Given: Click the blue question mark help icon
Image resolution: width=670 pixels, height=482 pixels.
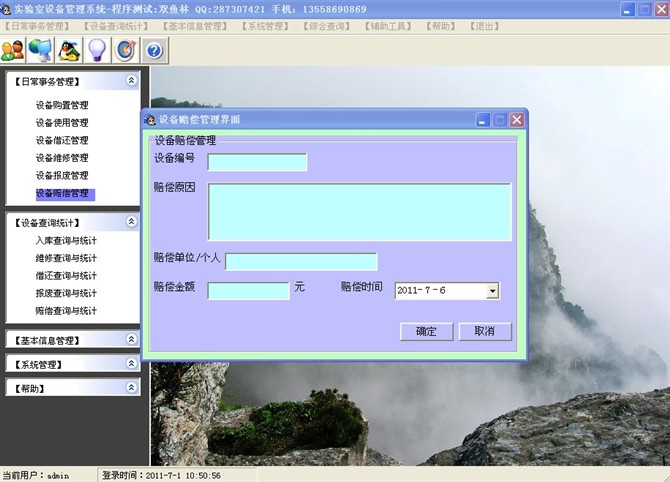Looking at the screenshot, I should pos(153,49).
